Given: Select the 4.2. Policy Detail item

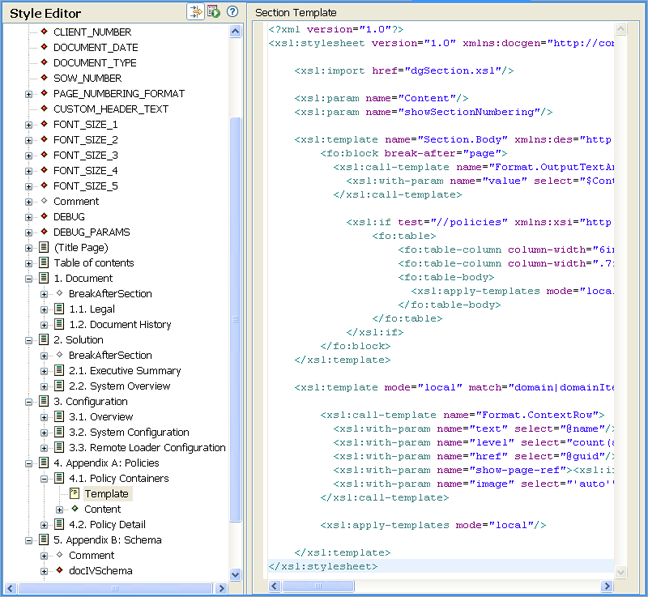Looking at the screenshot, I should click(x=107, y=524).
